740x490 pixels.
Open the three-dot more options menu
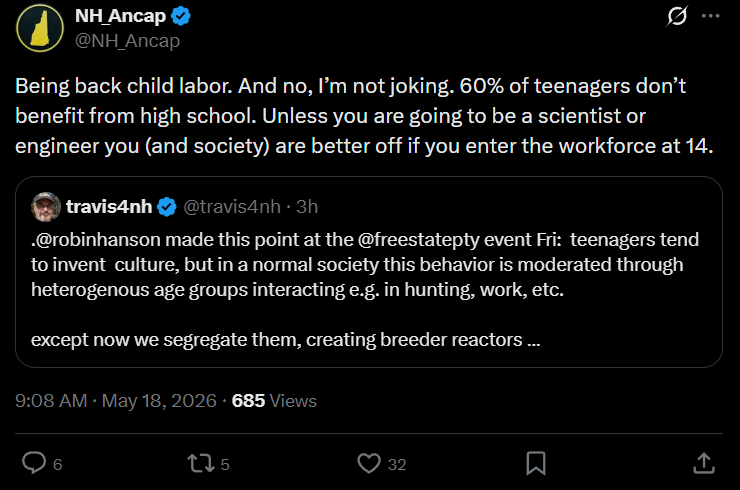(710, 16)
